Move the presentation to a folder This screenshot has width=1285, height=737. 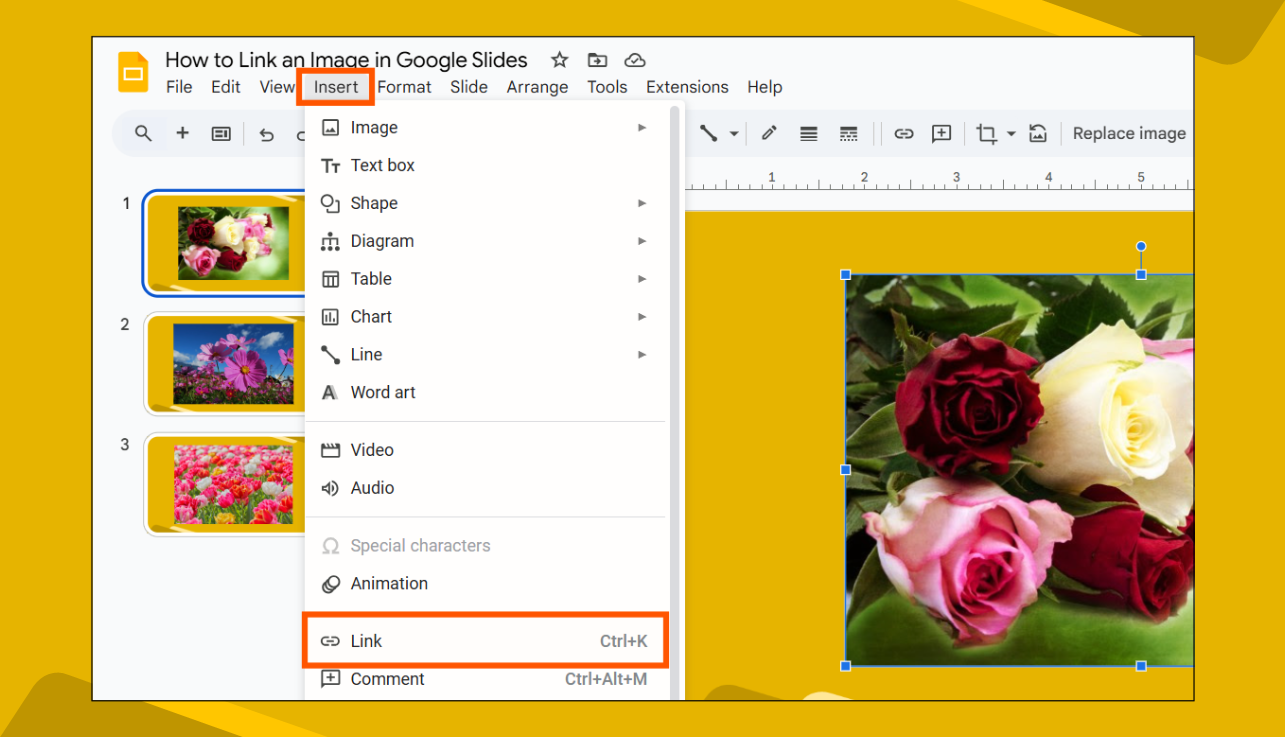click(x=597, y=60)
